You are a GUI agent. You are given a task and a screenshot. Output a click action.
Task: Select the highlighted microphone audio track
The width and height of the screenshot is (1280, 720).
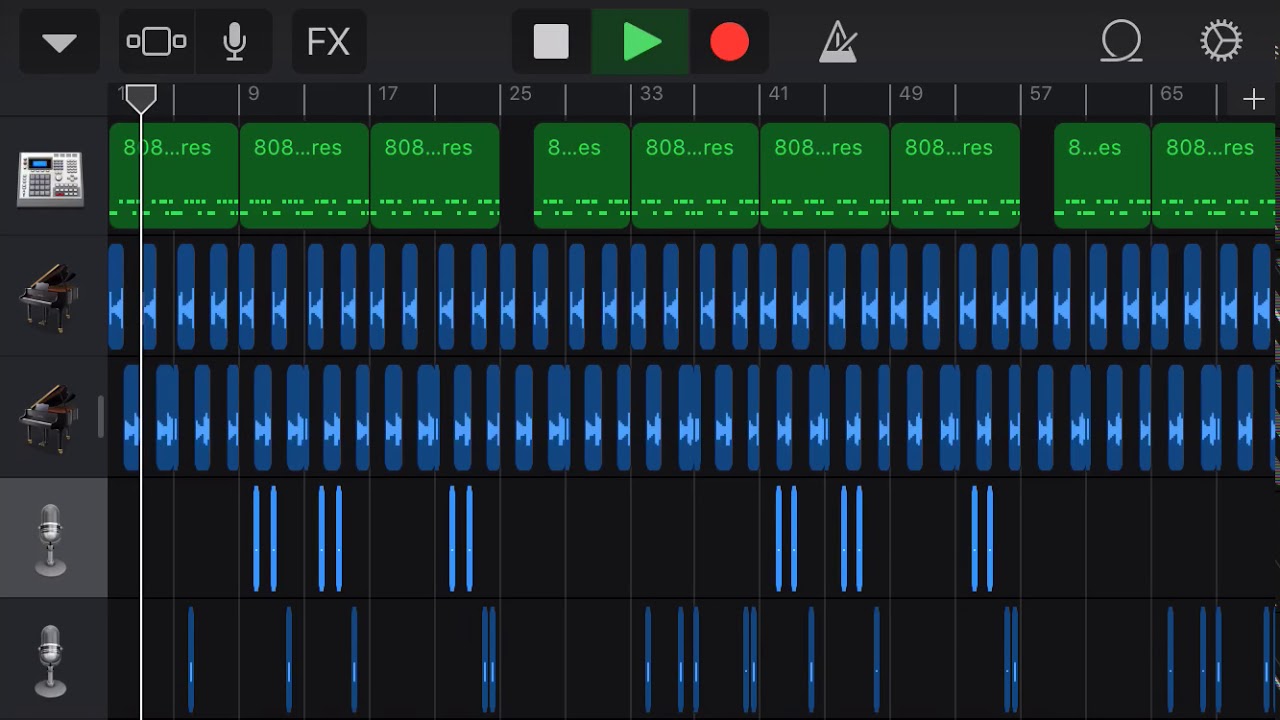53,538
